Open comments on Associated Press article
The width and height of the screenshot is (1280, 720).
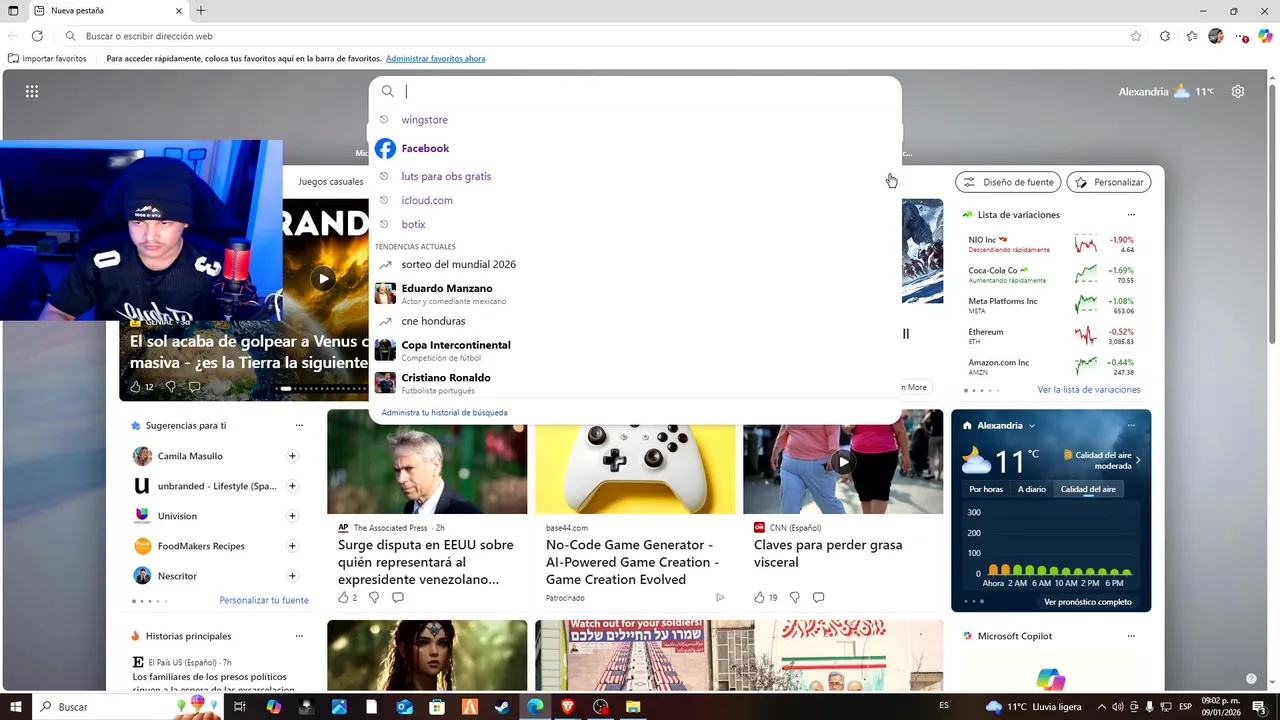(398, 597)
